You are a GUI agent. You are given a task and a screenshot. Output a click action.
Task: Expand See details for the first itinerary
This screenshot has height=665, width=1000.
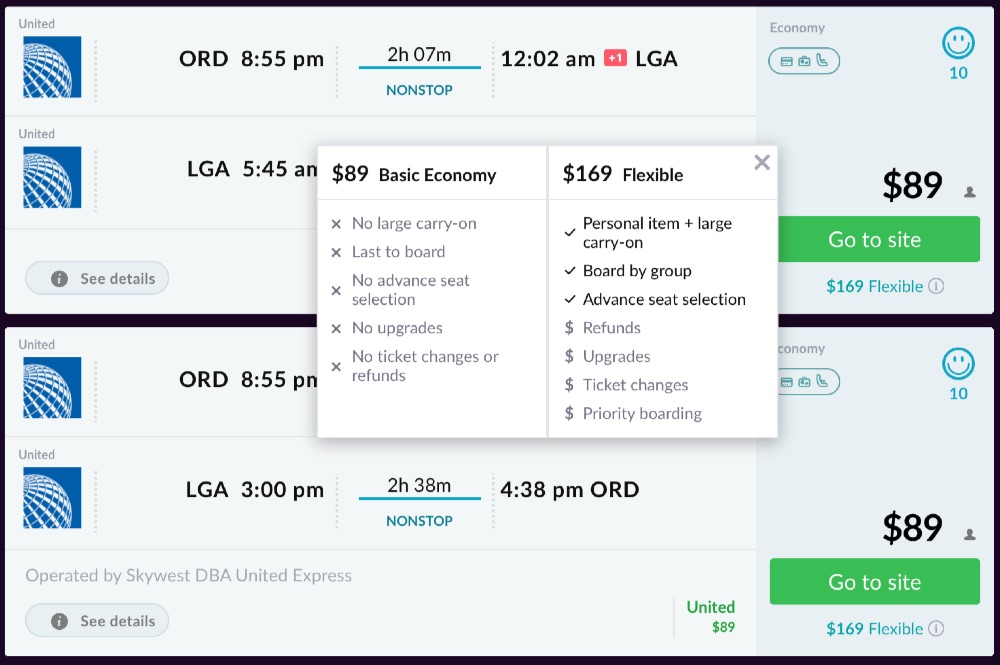97,279
